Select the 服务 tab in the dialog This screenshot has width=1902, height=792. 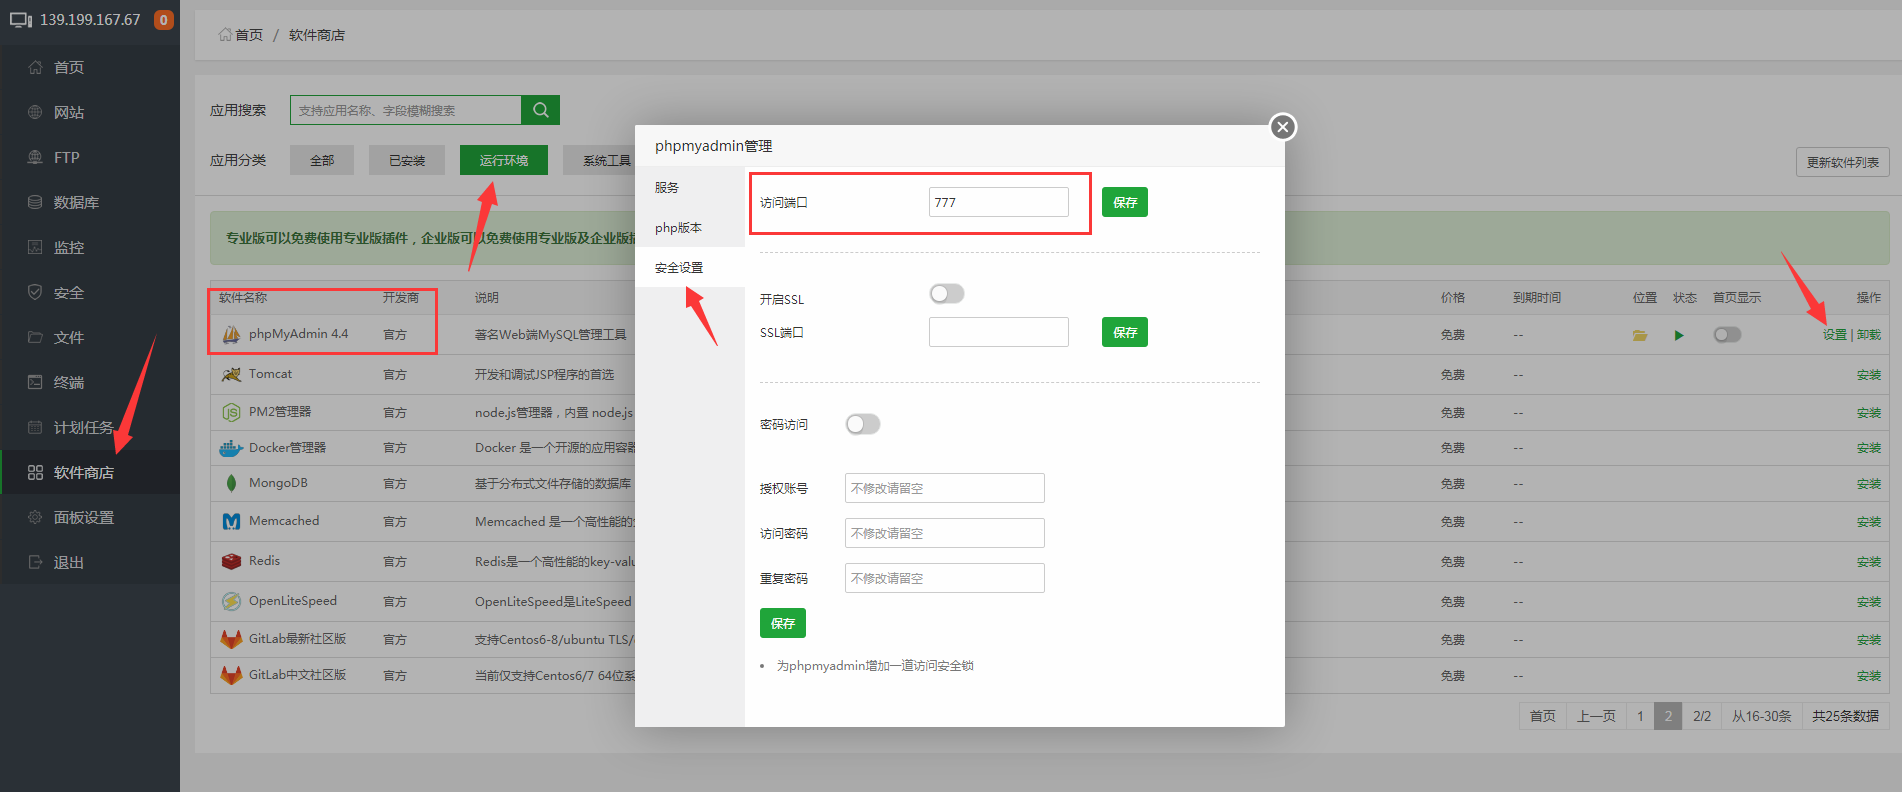[690, 187]
